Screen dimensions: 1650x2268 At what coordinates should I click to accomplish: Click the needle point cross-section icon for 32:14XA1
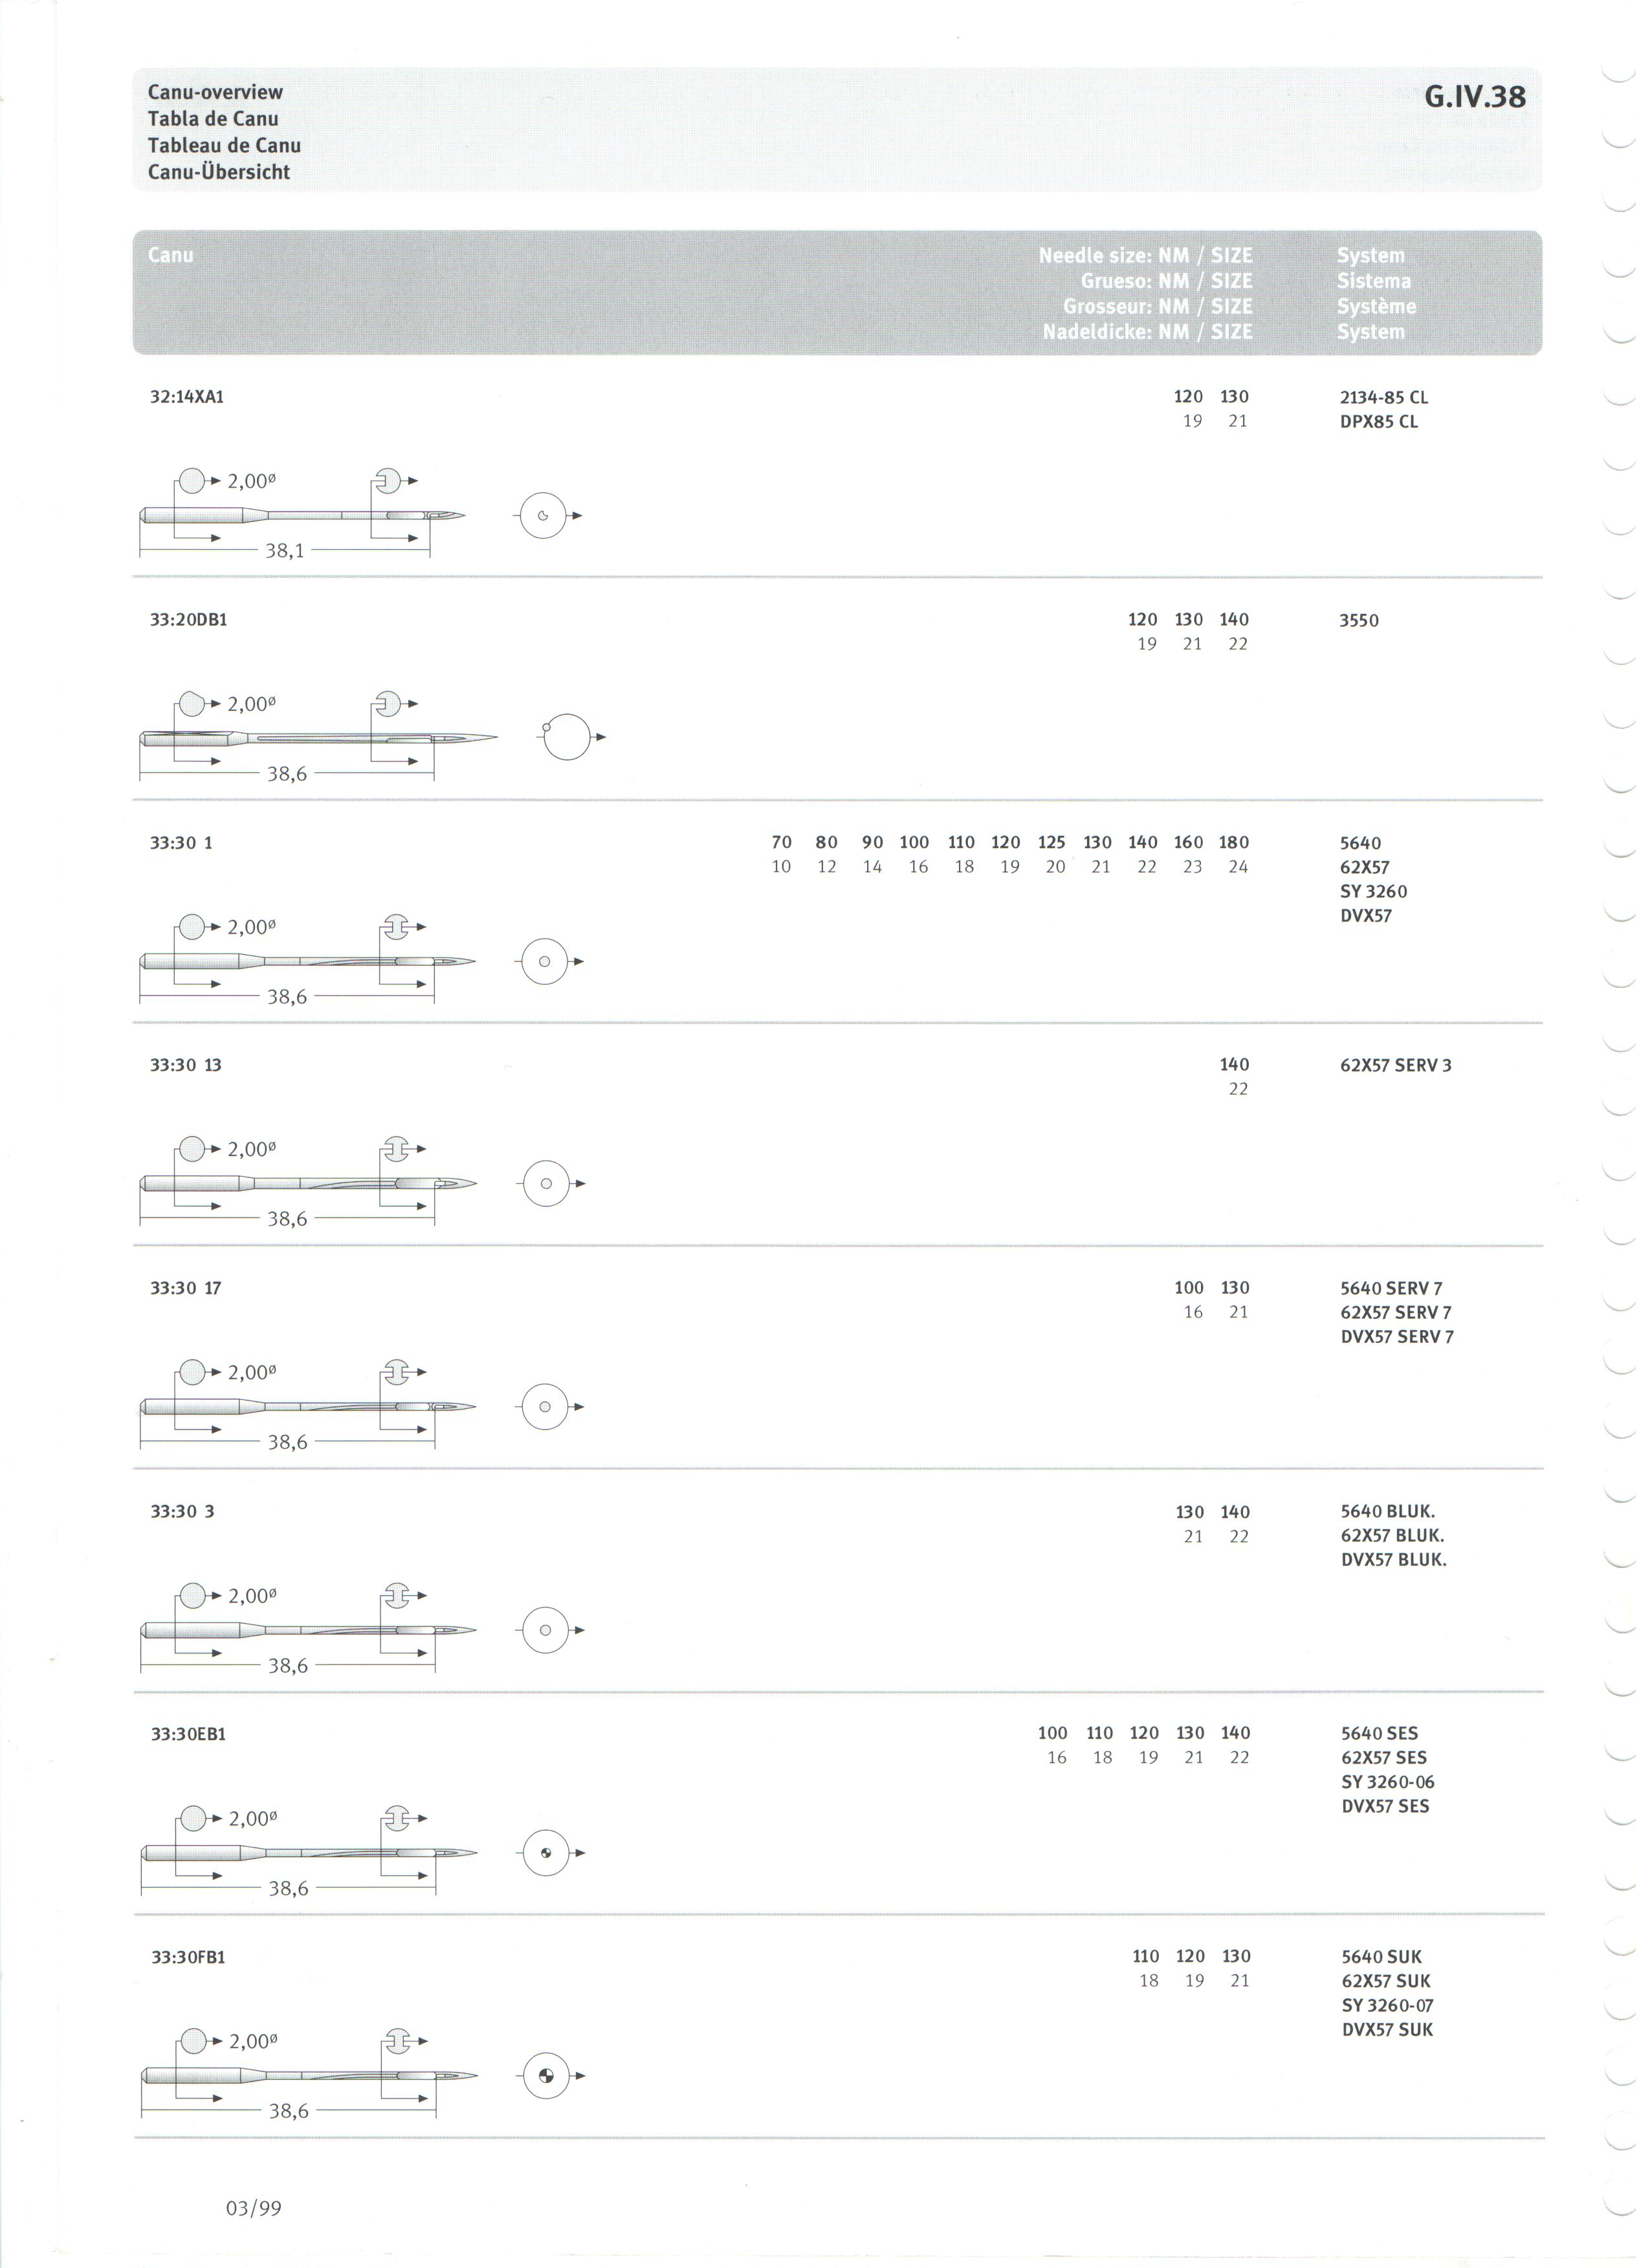(x=544, y=517)
